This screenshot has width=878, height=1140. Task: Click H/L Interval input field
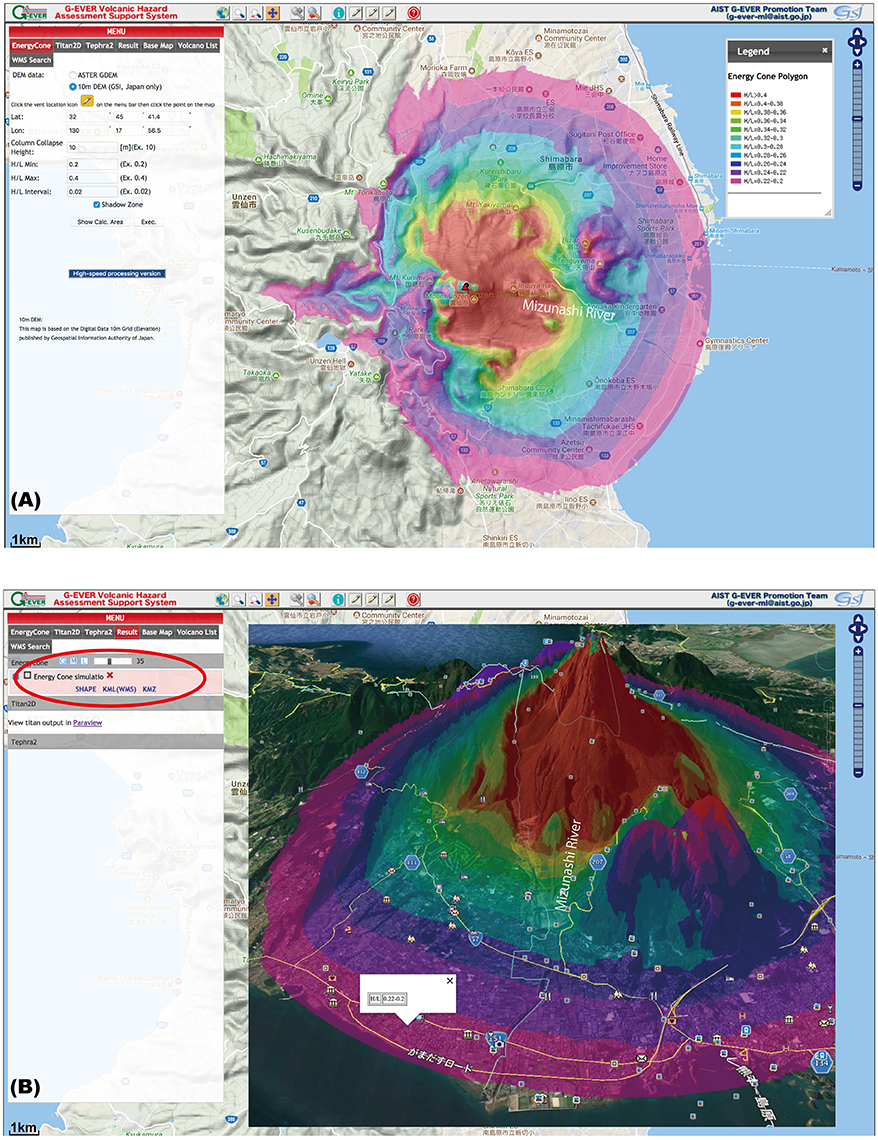(x=92, y=191)
